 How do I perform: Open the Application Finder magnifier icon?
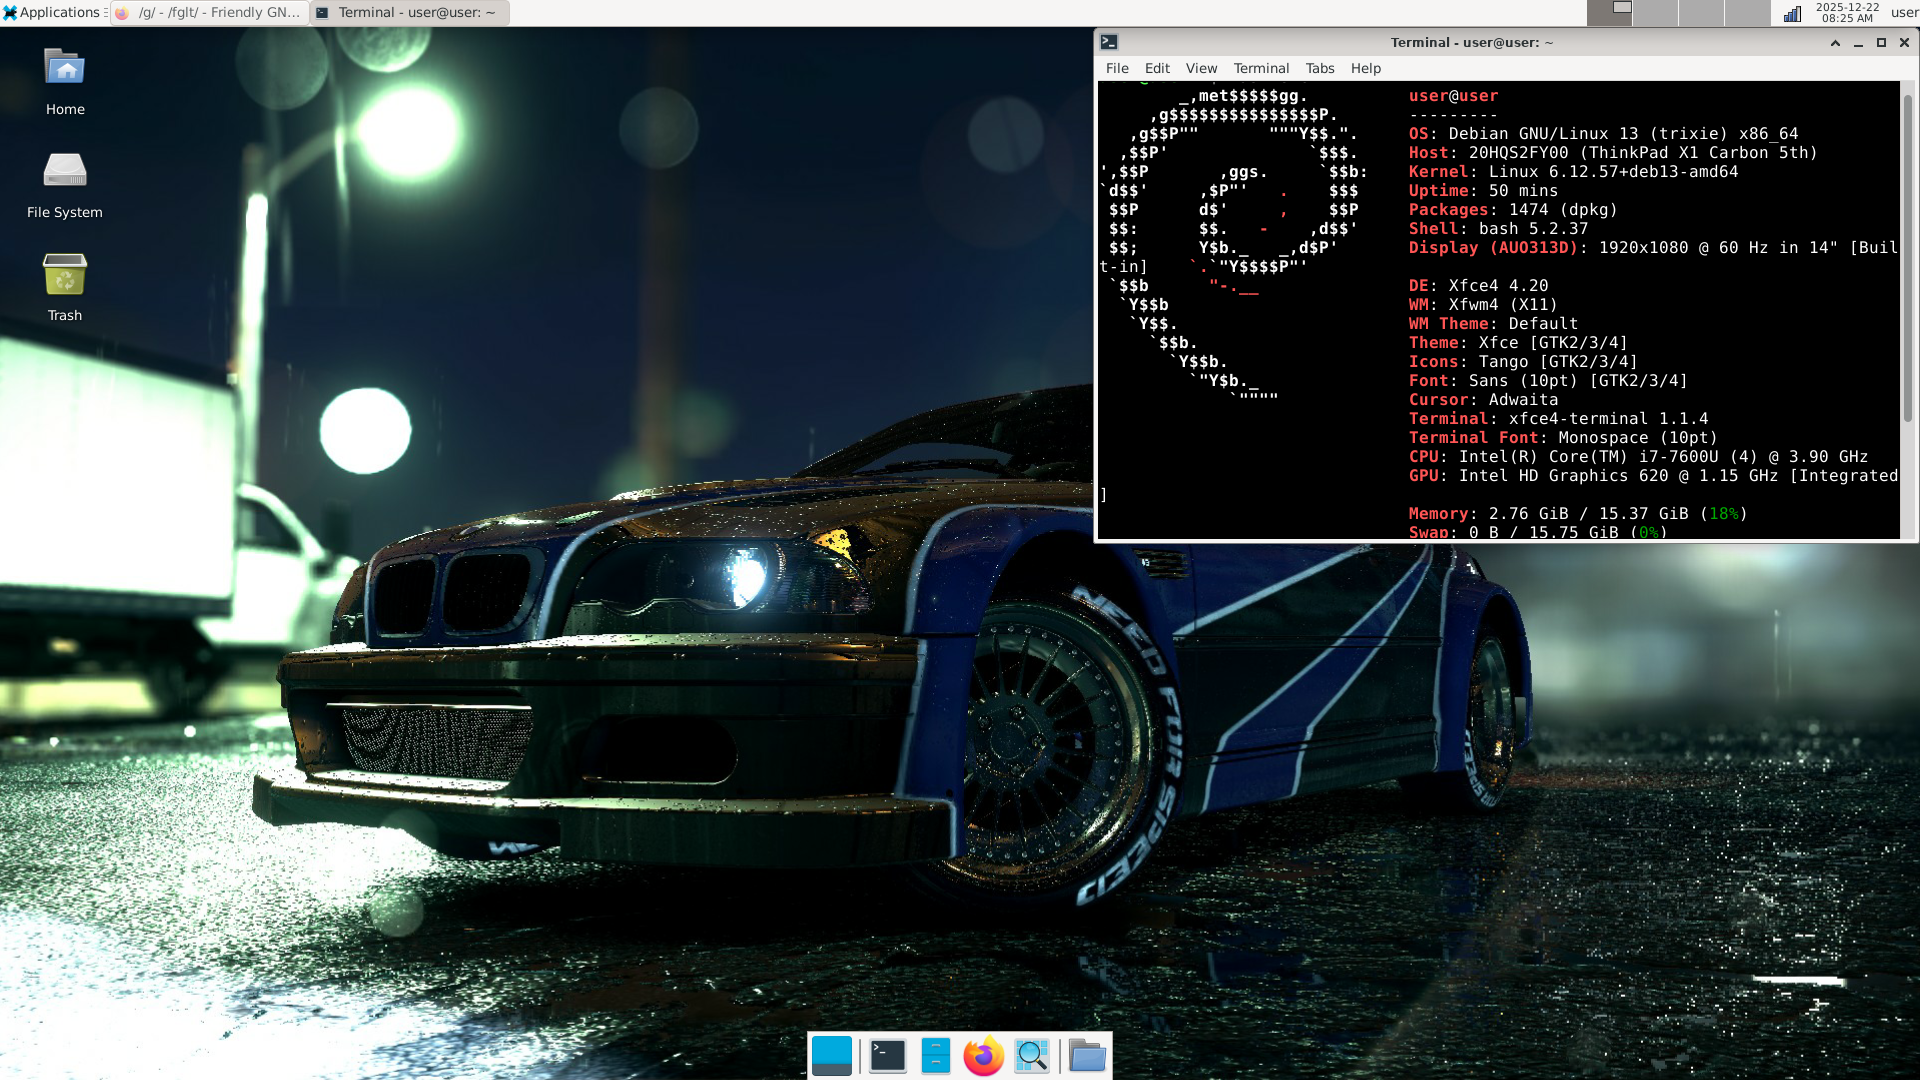point(1032,1056)
